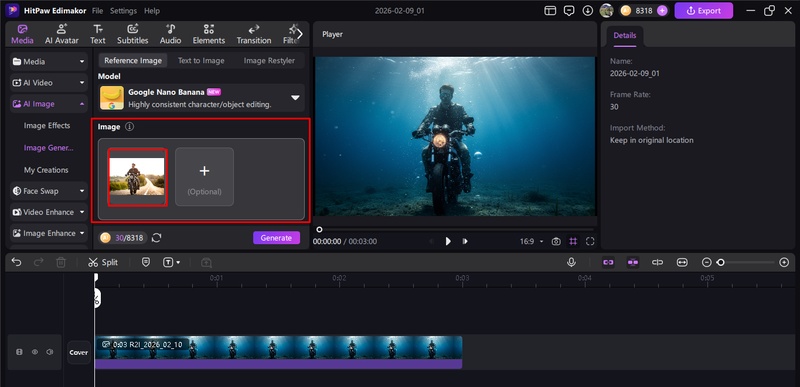Click the Redo icon

click(39, 262)
